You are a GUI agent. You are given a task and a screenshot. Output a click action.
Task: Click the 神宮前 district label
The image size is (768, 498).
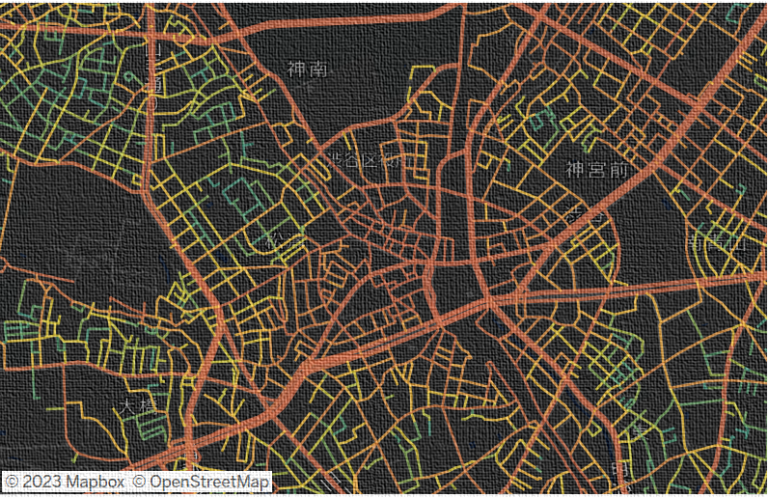(x=596, y=170)
